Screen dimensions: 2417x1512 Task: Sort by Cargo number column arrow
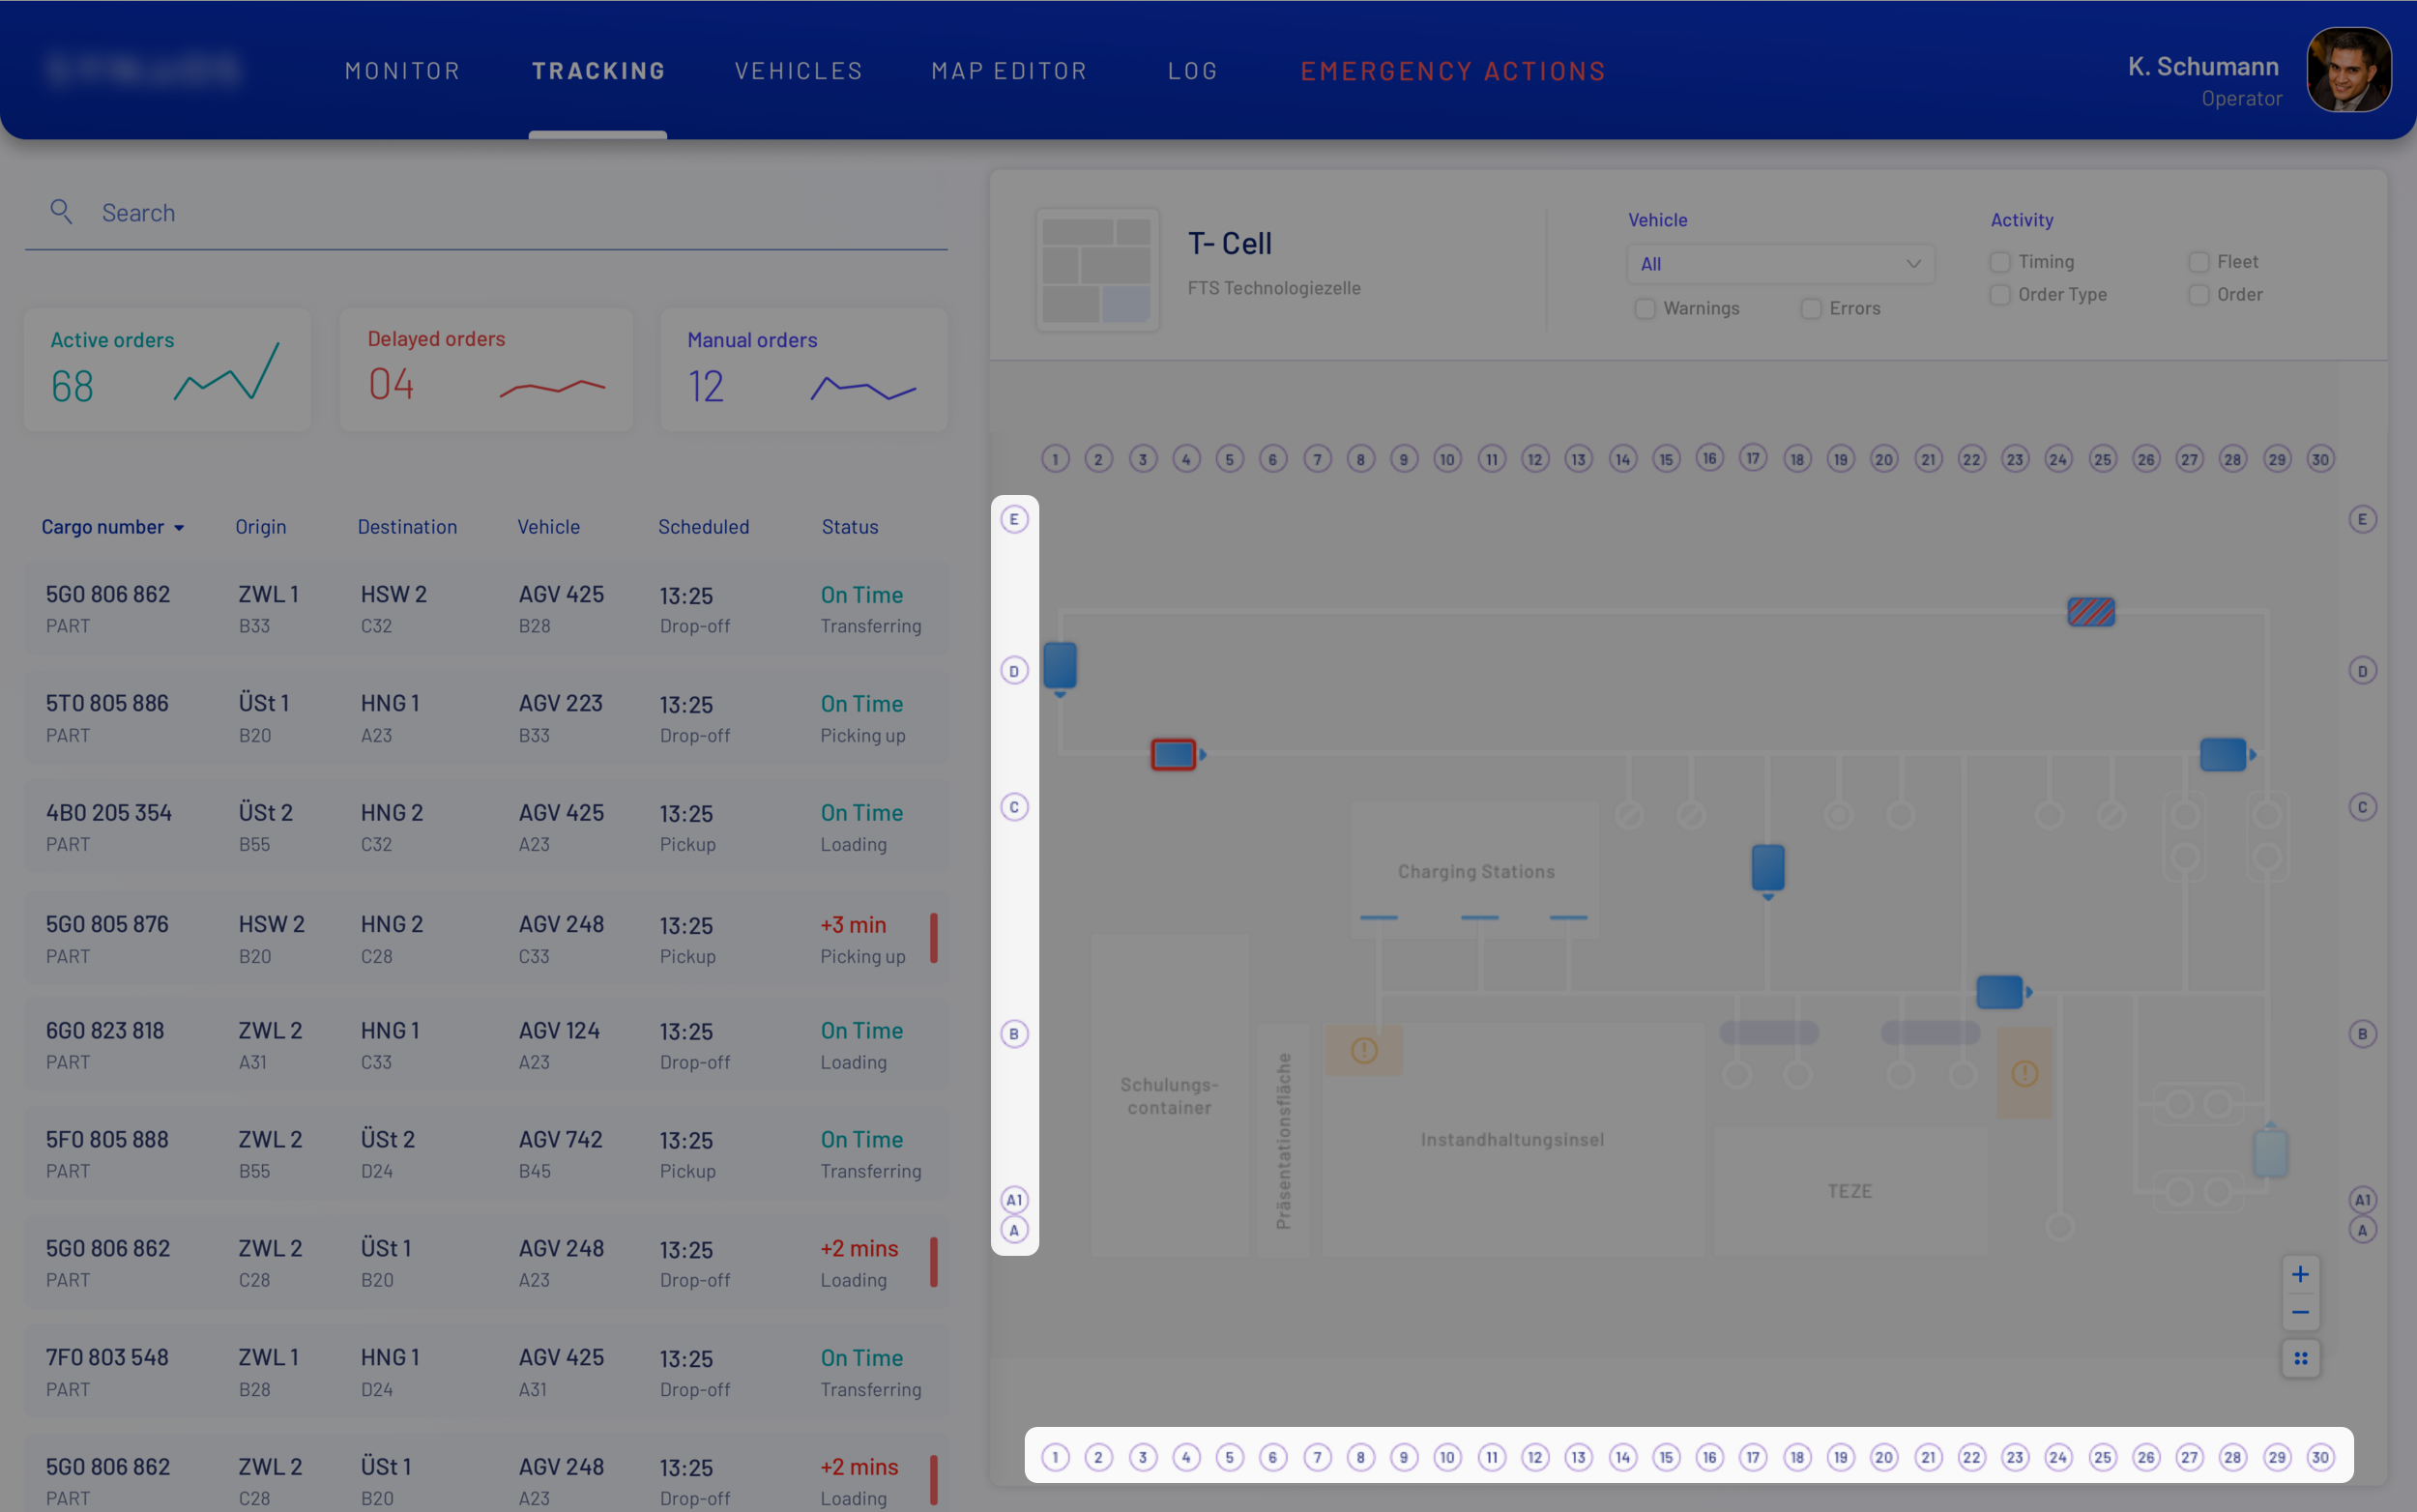[179, 528]
